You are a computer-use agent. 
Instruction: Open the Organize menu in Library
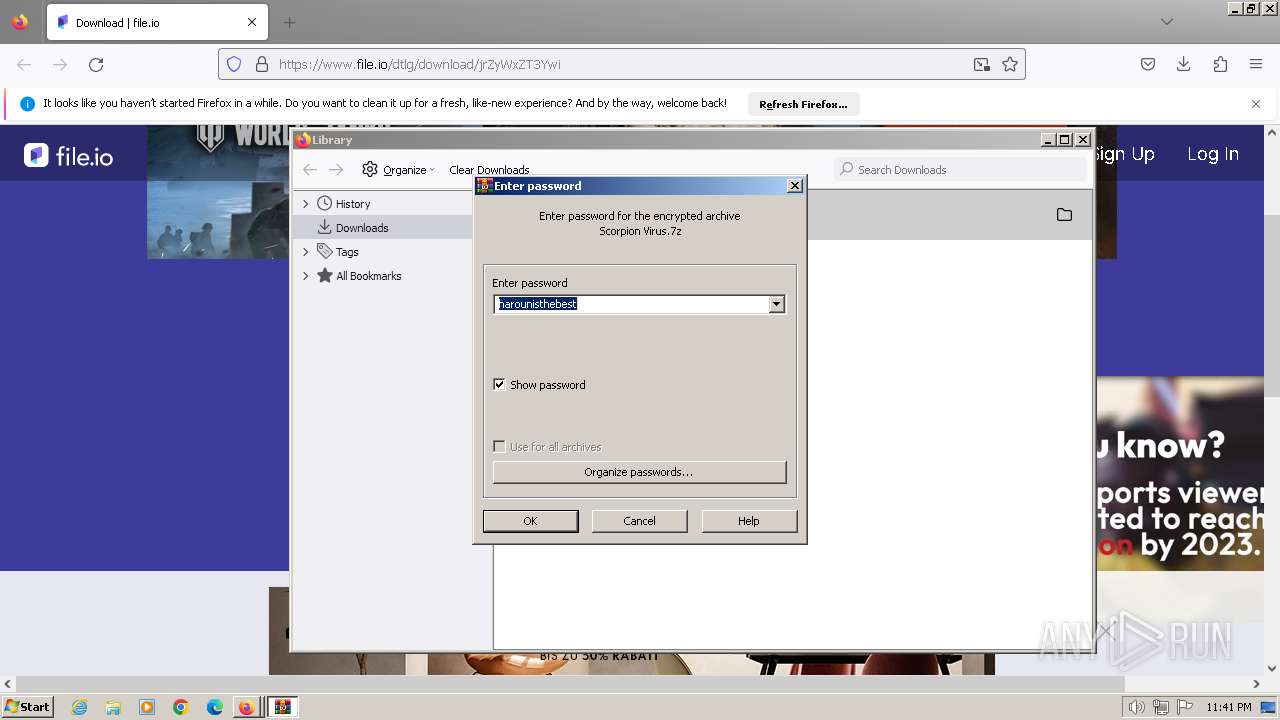point(398,170)
